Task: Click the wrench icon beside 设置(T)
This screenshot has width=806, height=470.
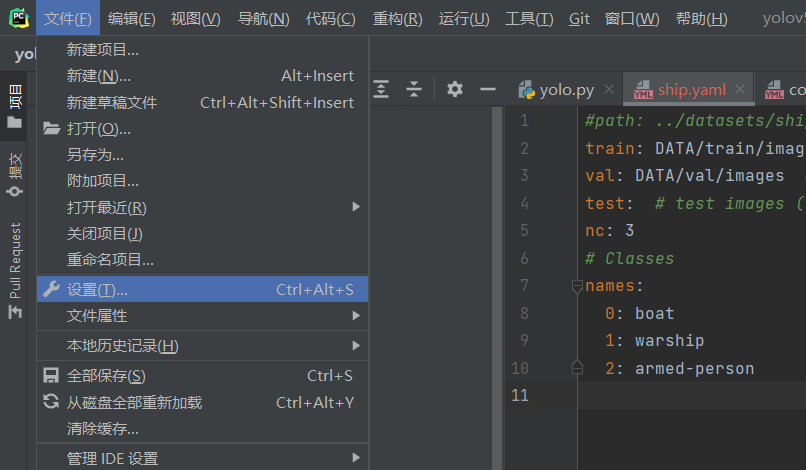Action: pyautogui.click(x=51, y=290)
